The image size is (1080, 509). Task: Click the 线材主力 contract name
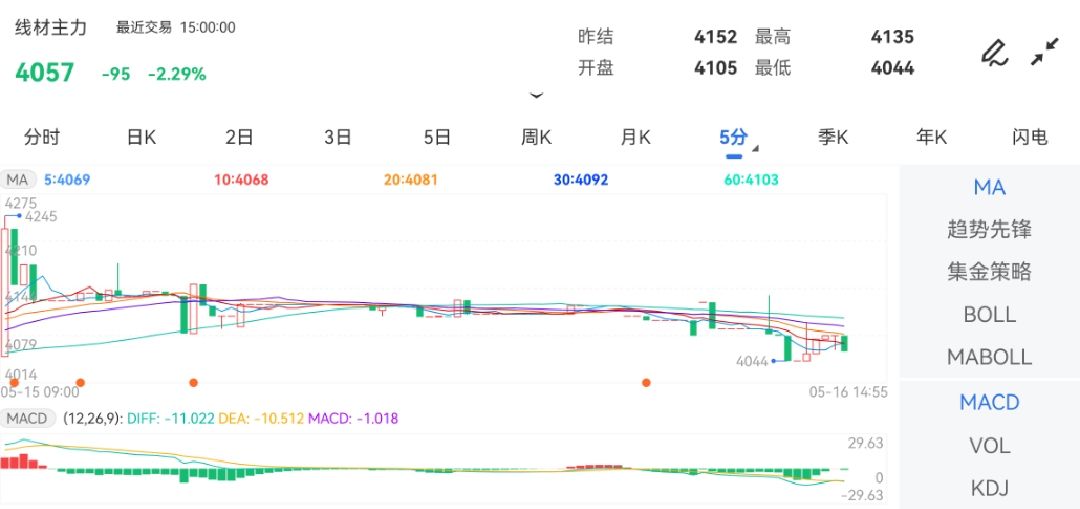[x=51, y=28]
